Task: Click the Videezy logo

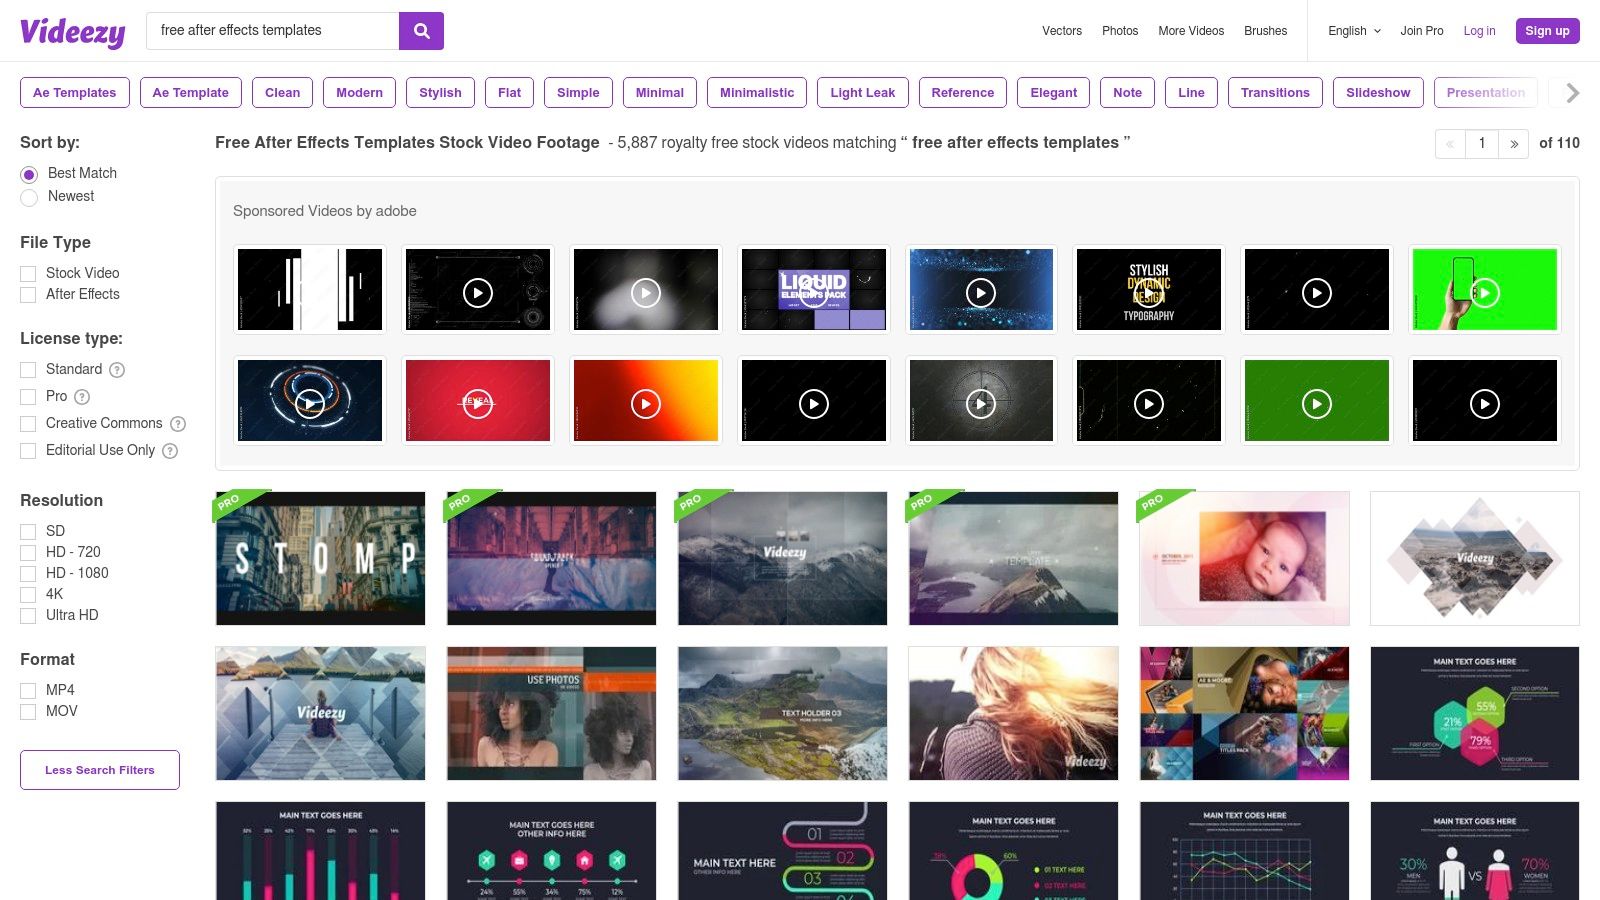Action: [73, 32]
